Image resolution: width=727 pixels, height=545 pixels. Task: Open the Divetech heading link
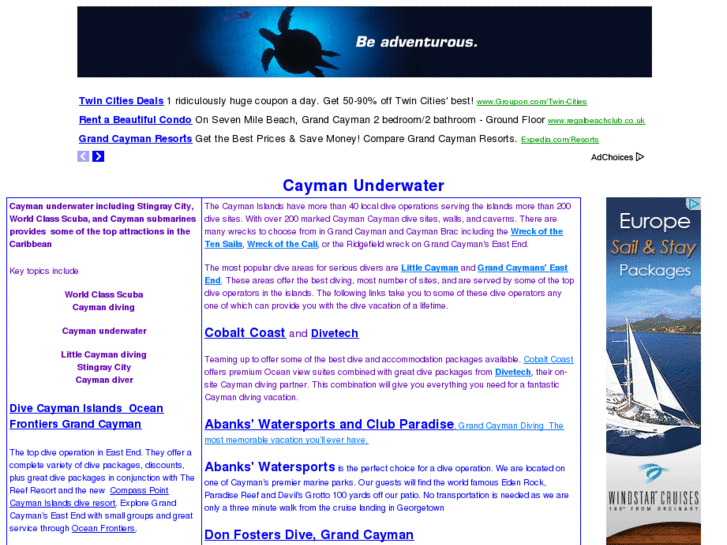[x=335, y=333]
